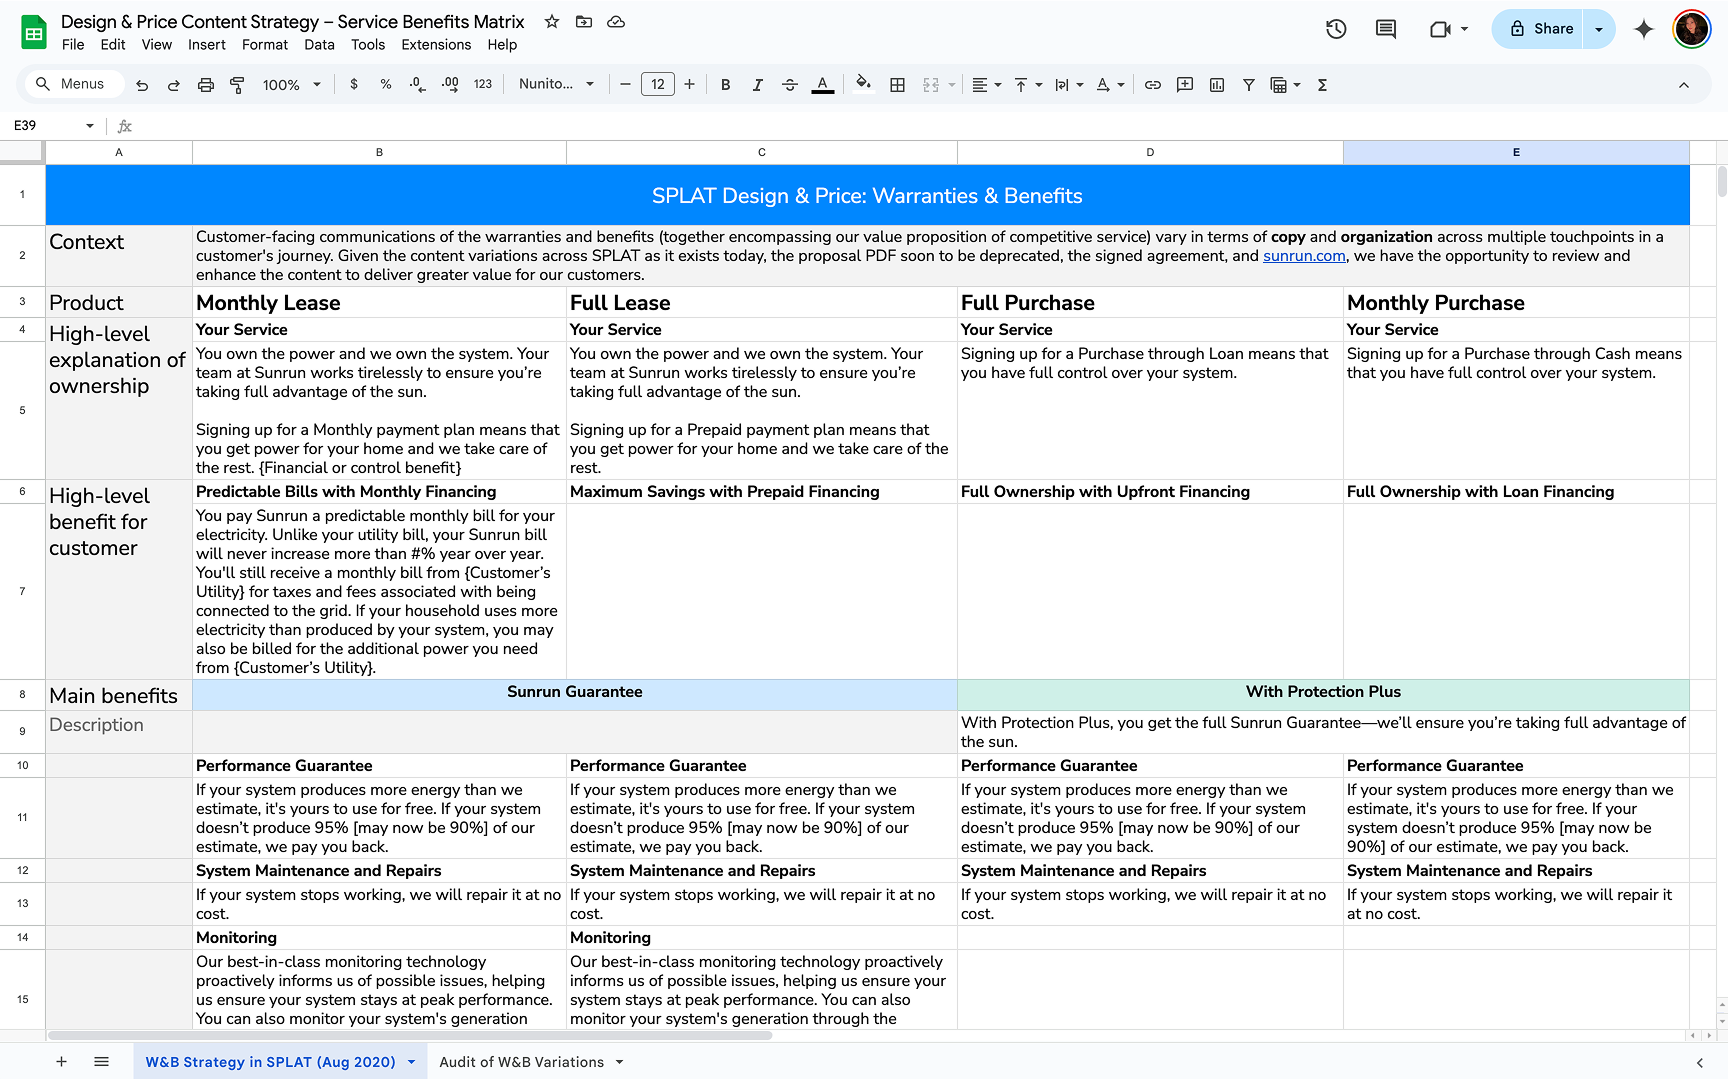Format as currency with dollar icon
Screen dimensions: 1728x1079
click(354, 85)
